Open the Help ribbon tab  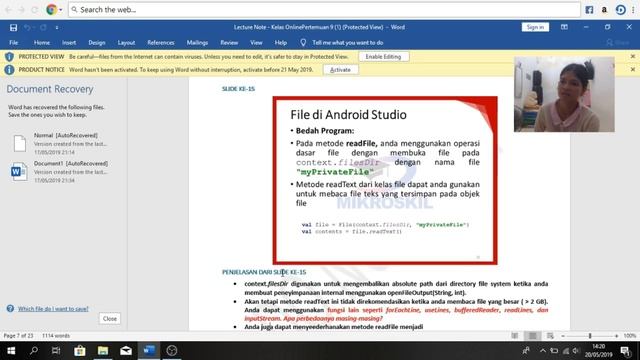pyautogui.click(x=280, y=42)
